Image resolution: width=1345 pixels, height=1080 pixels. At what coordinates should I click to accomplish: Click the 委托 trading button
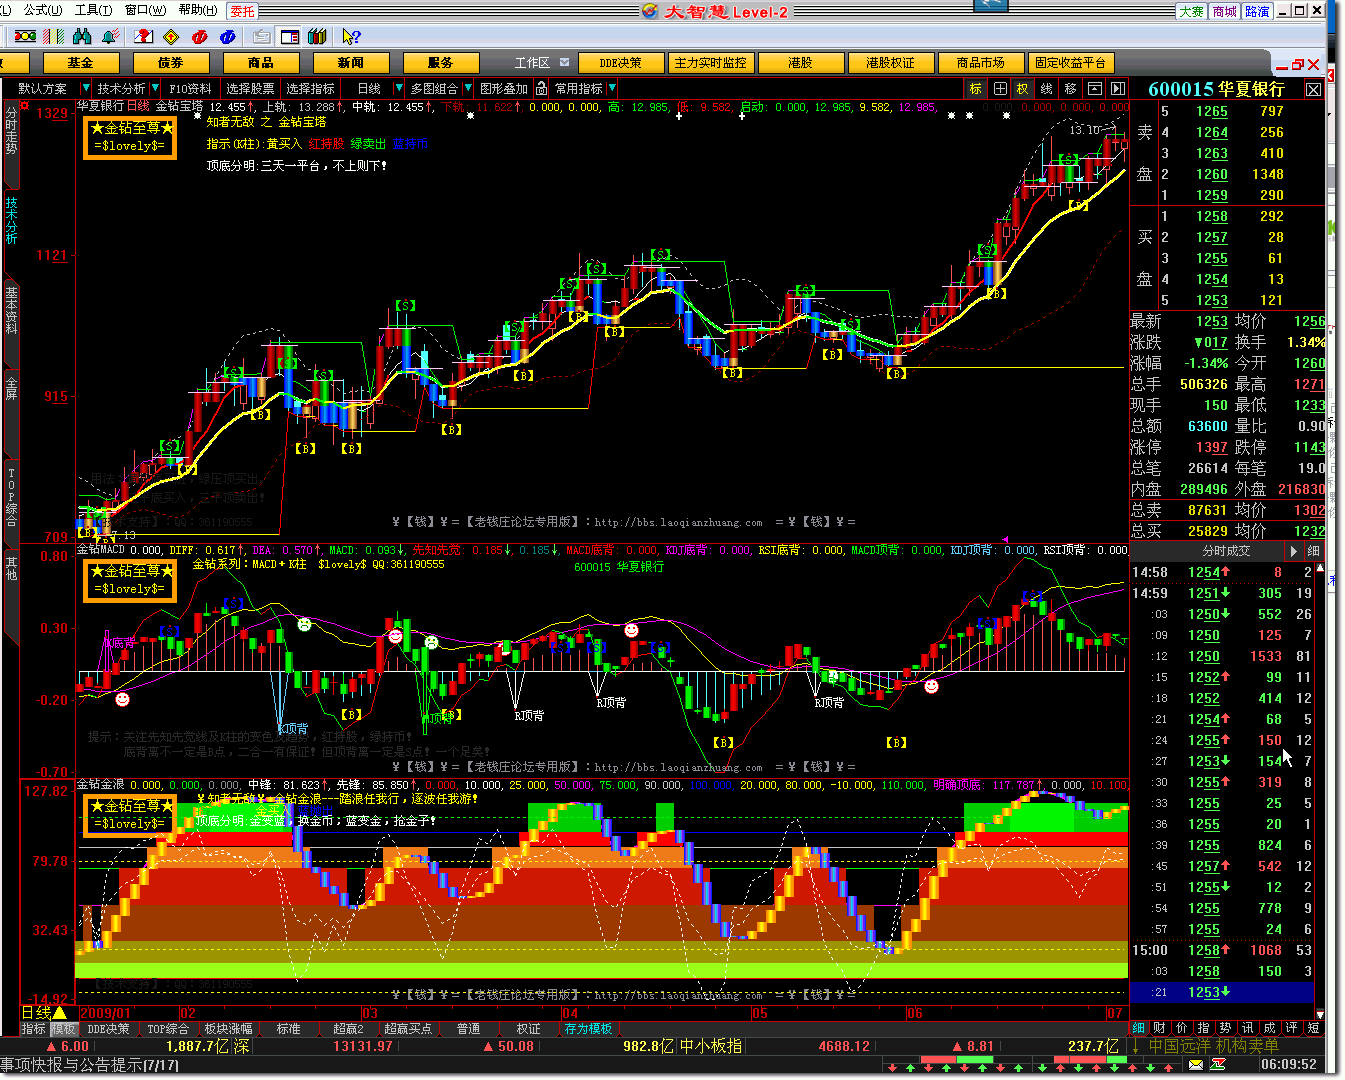point(242,11)
